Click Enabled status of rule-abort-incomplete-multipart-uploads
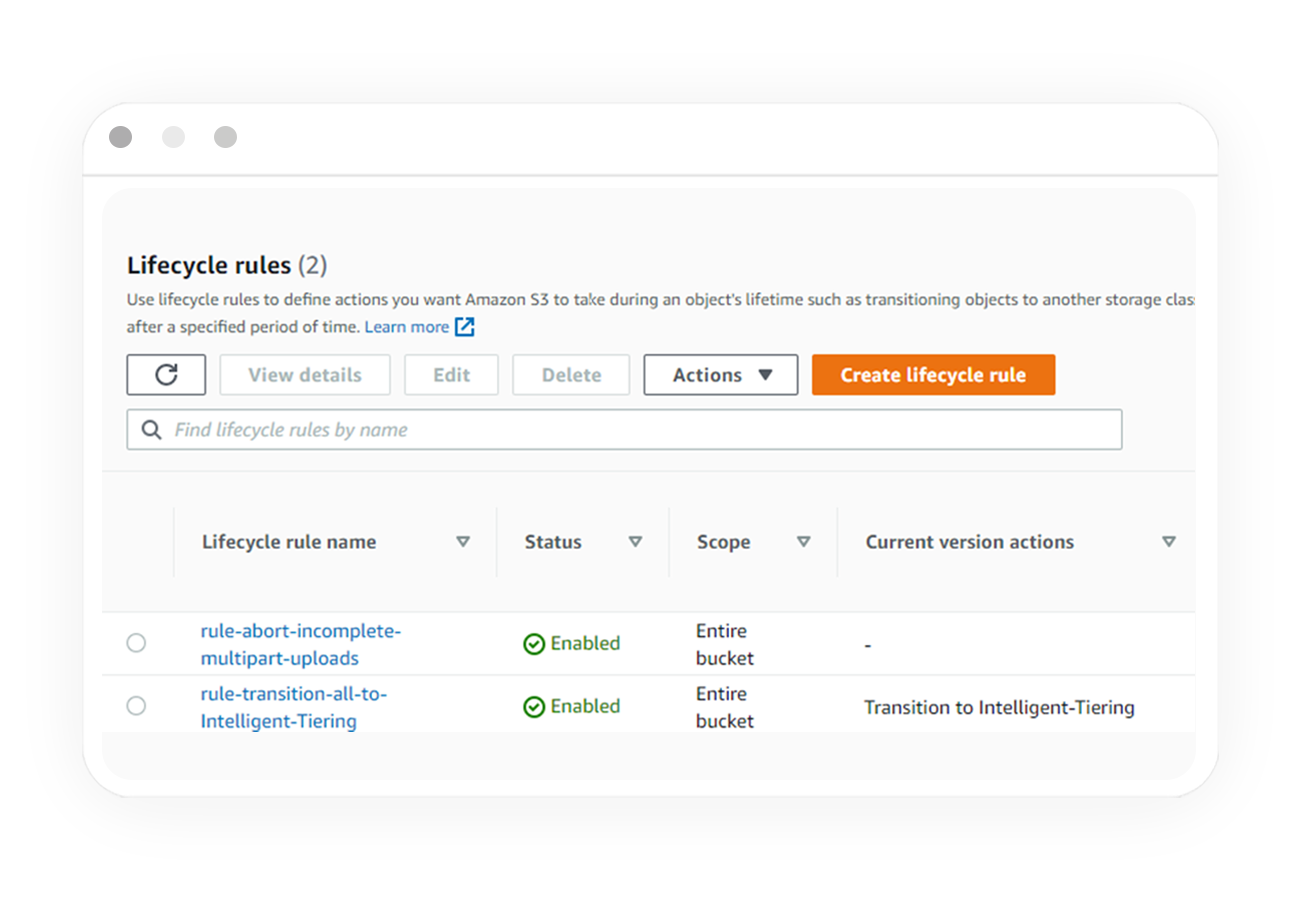This screenshot has height=900, width=1300. click(x=585, y=643)
